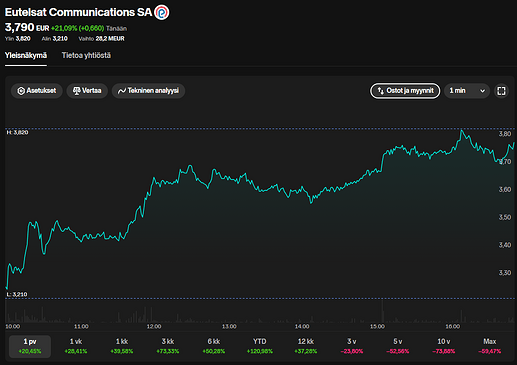Select the 3 kk time range
The height and width of the screenshot is (365, 517).
168,346
